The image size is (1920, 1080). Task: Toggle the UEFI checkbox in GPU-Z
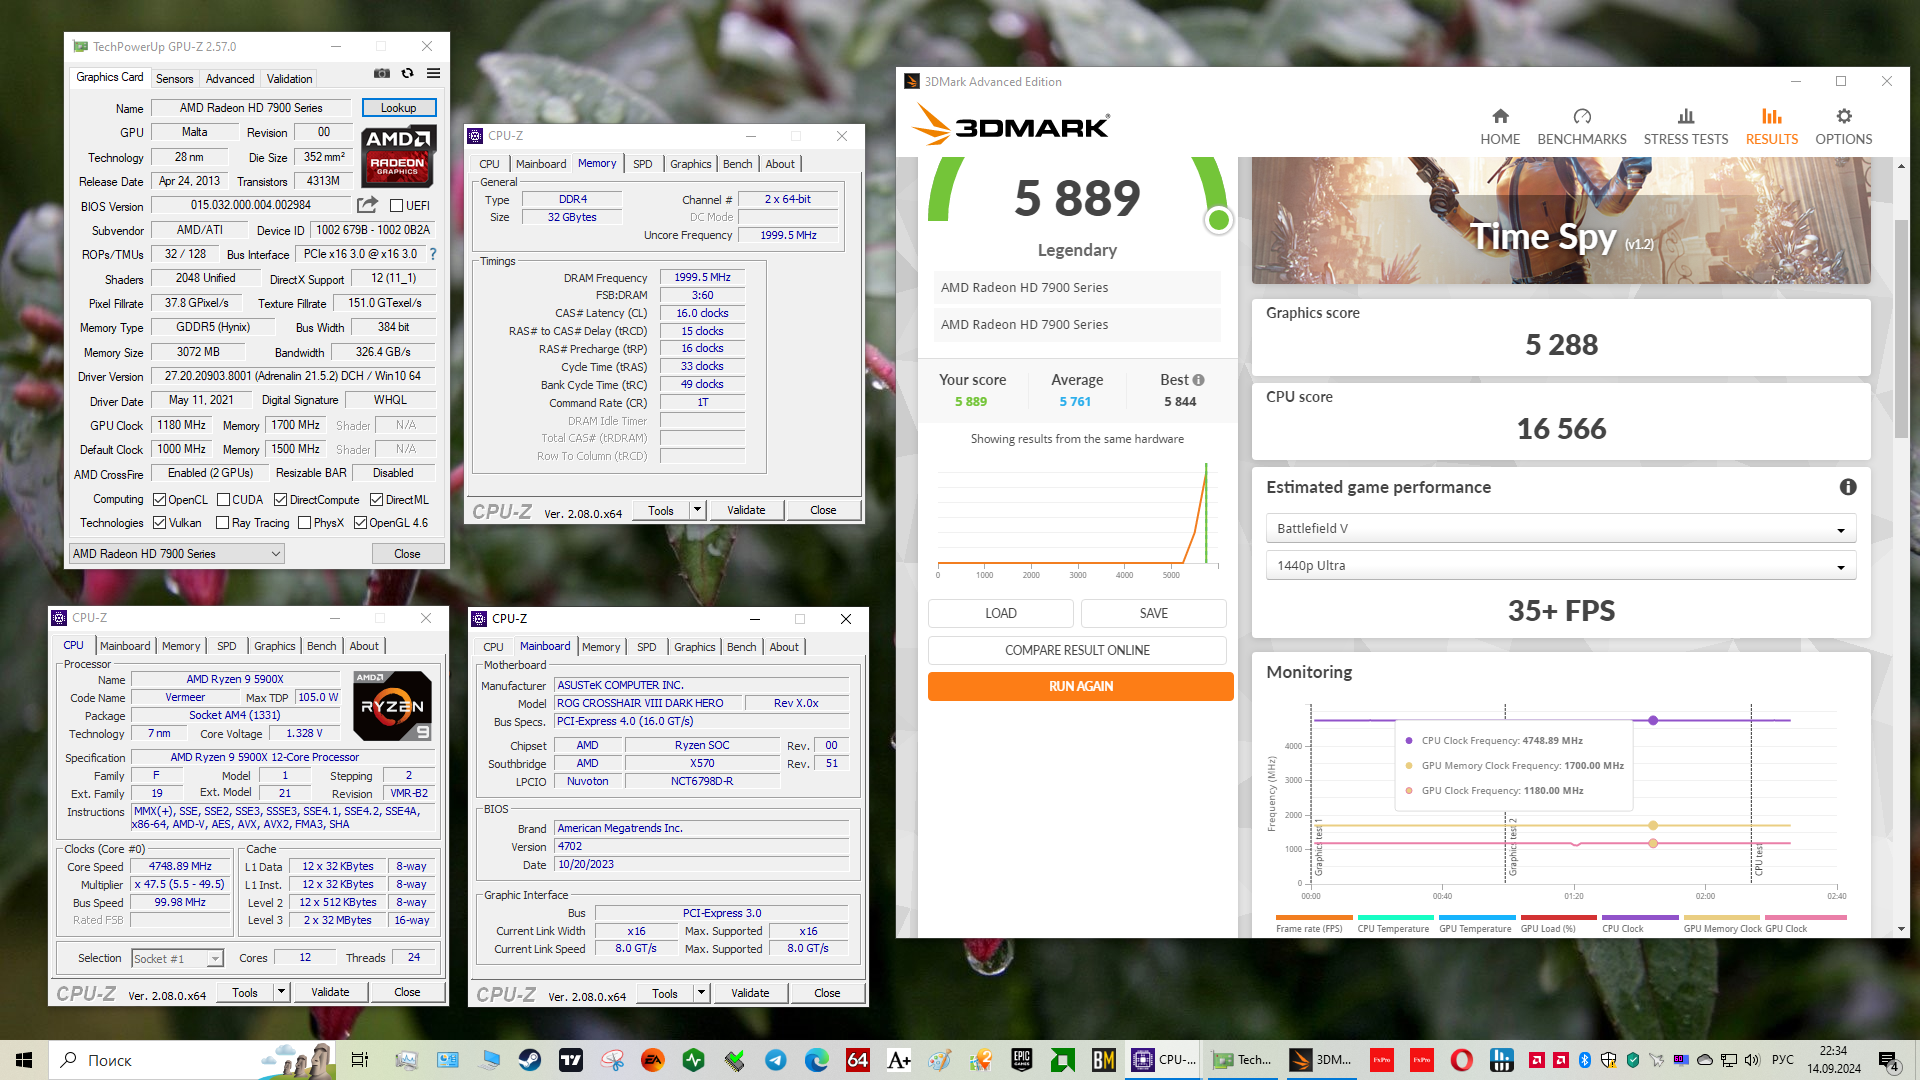click(x=396, y=206)
